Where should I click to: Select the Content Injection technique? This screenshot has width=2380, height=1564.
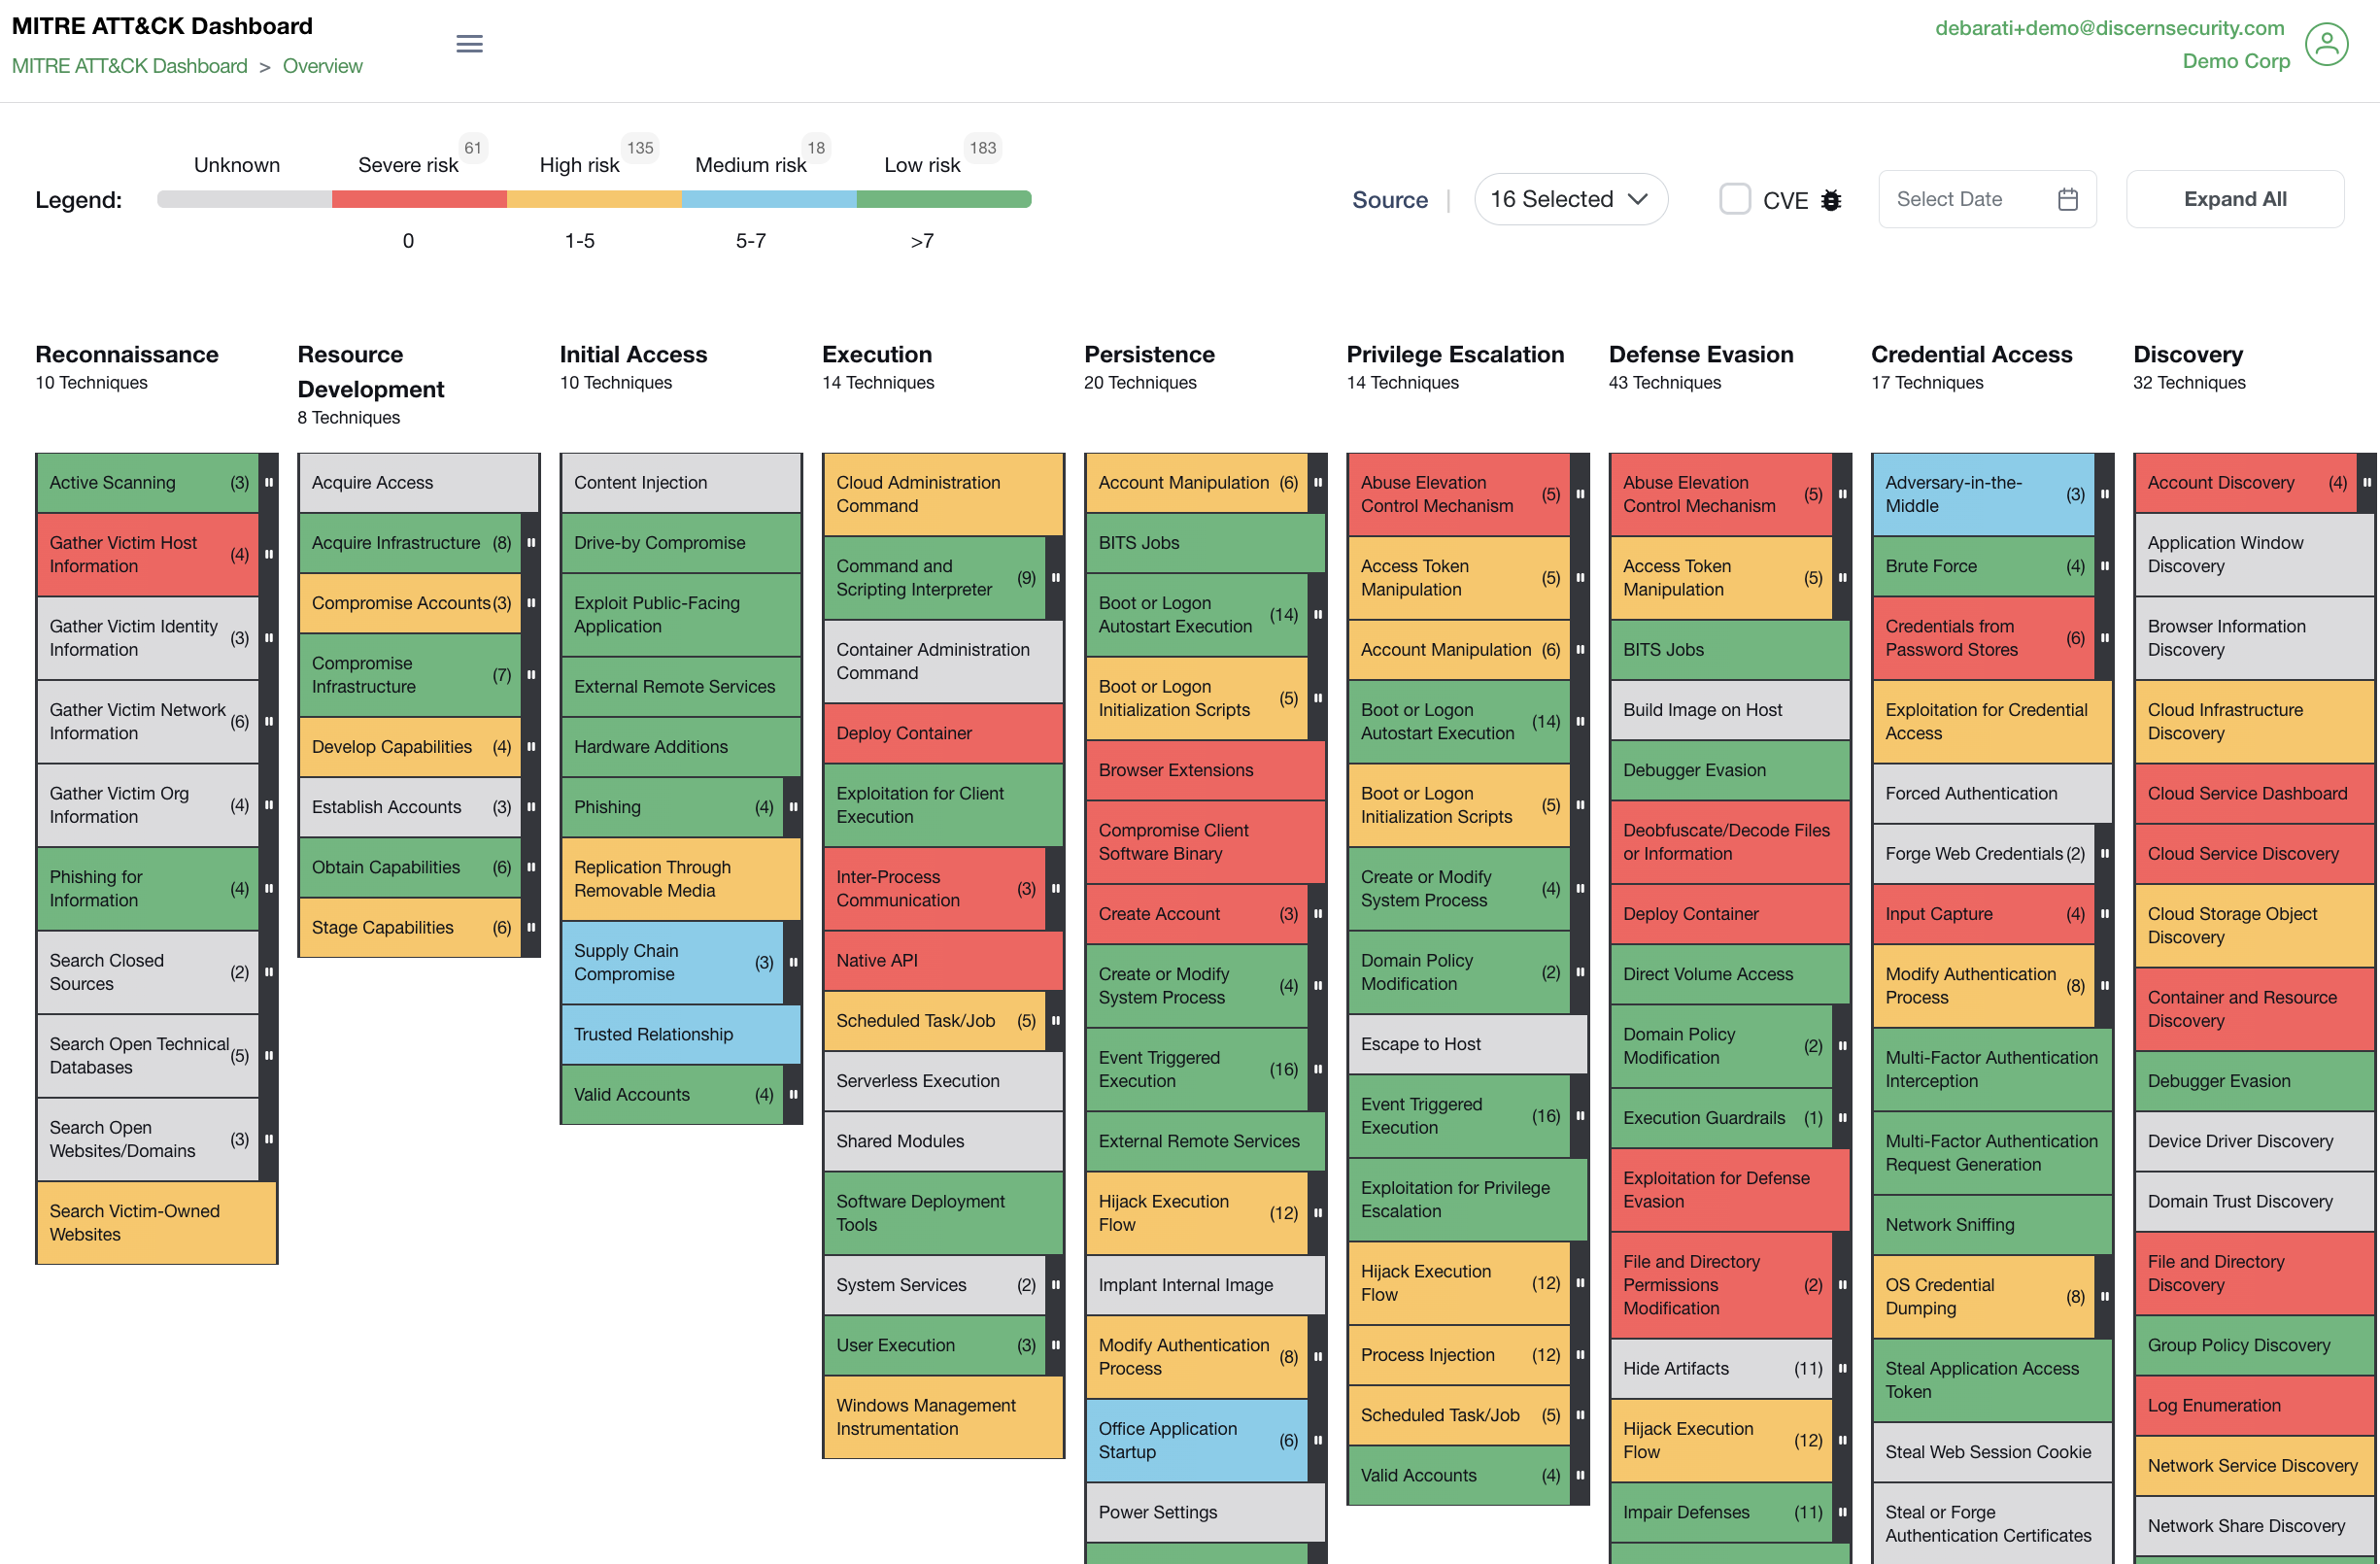tap(681, 483)
